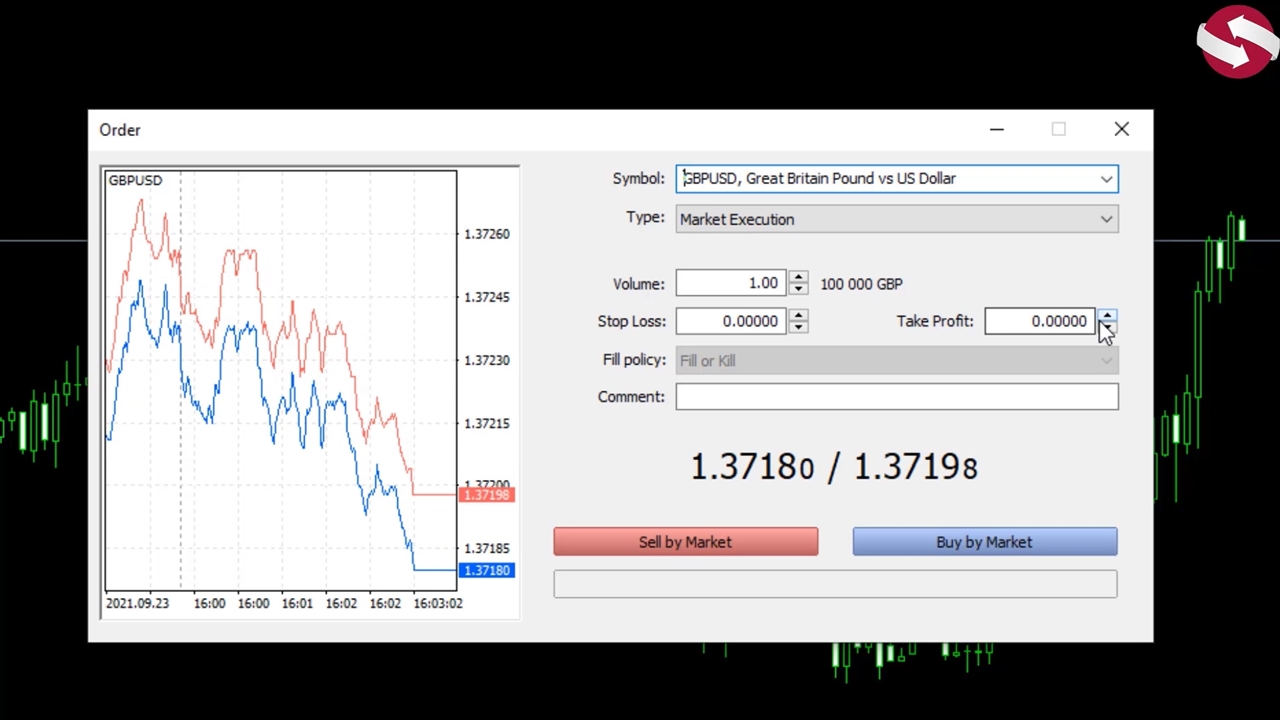Click the Stop Loss value field
The width and height of the screenshot is (1280, 720).
pyautogui.click(x=730, y=321)
